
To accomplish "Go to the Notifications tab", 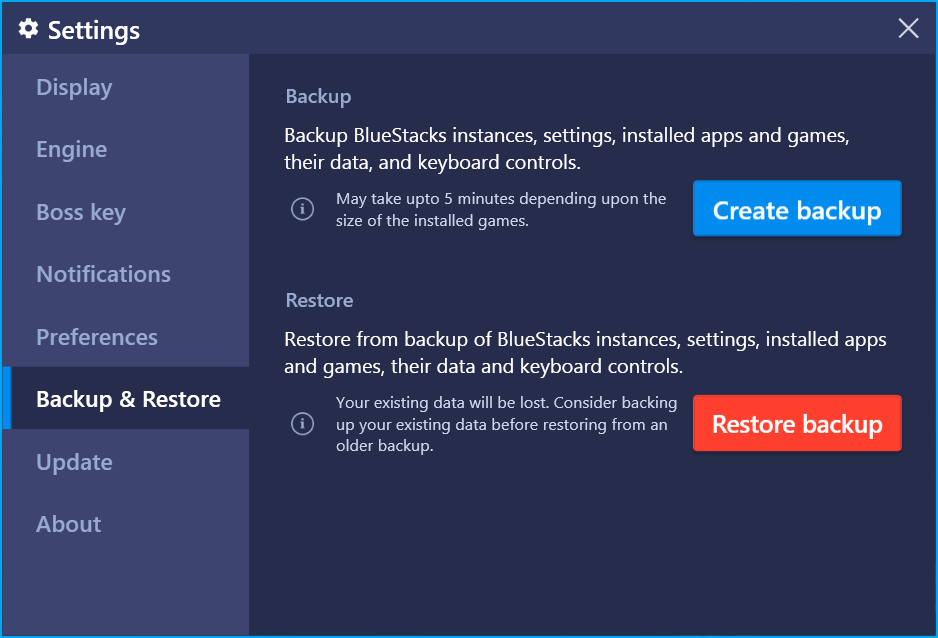I will [126, 274].
